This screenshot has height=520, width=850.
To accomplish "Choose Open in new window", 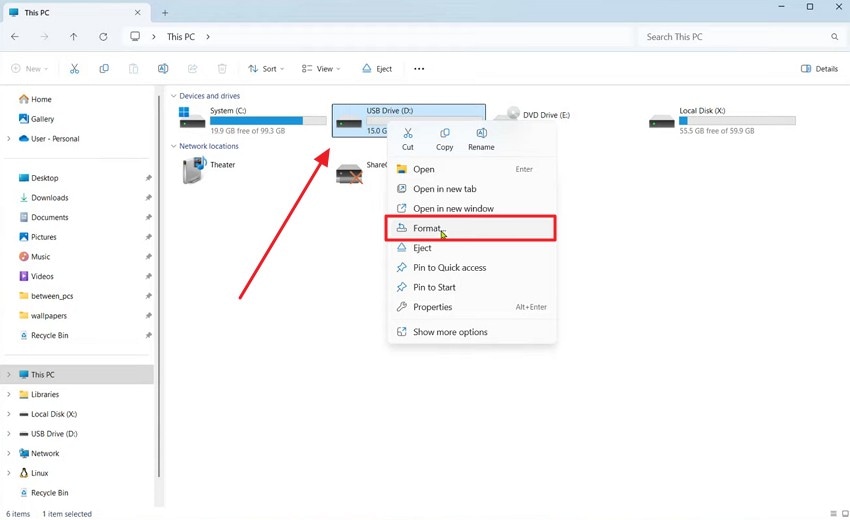I will click(x=471, y=209).
